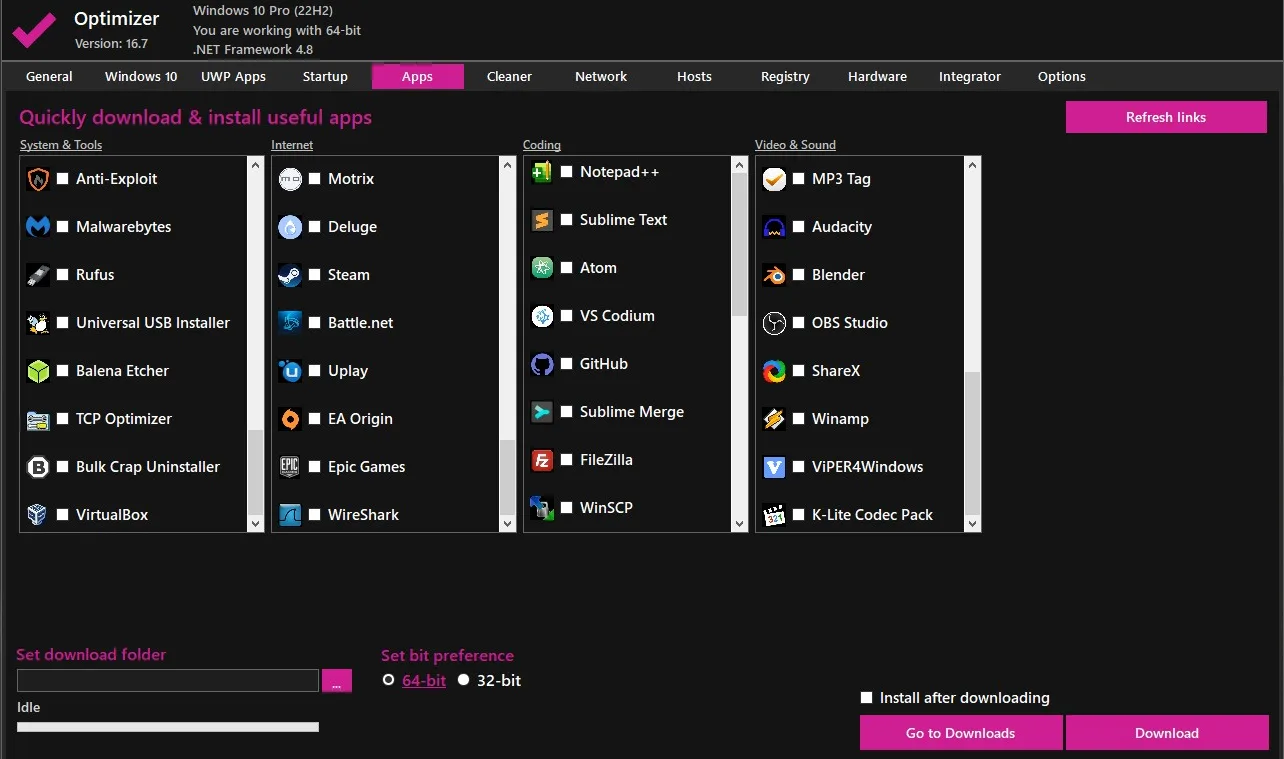The image size is (1284, 759).
Task: Click the Battle.net logo icon
Action: 290,323
